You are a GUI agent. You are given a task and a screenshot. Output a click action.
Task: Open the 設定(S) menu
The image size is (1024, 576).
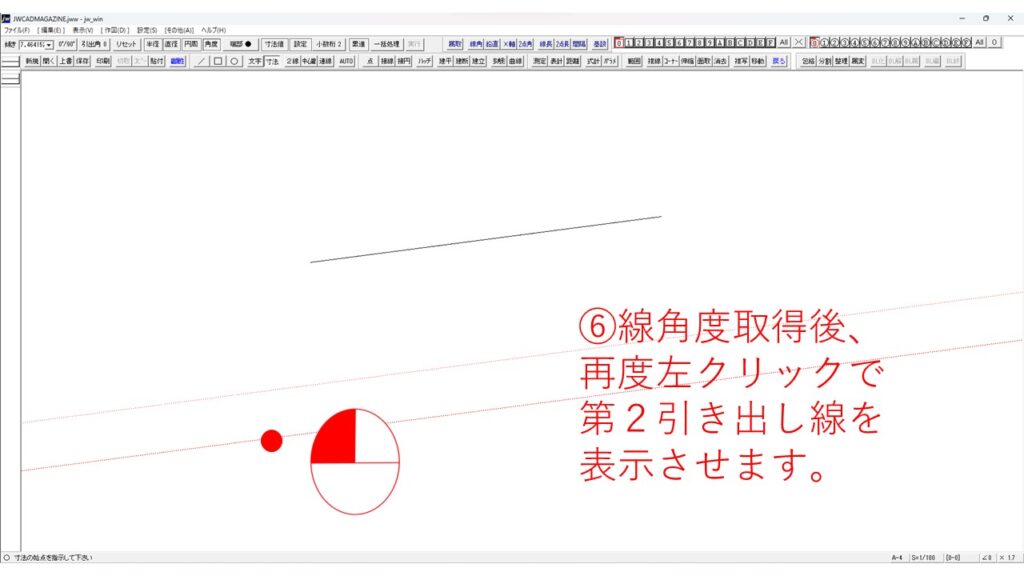(x=147, y=30)
